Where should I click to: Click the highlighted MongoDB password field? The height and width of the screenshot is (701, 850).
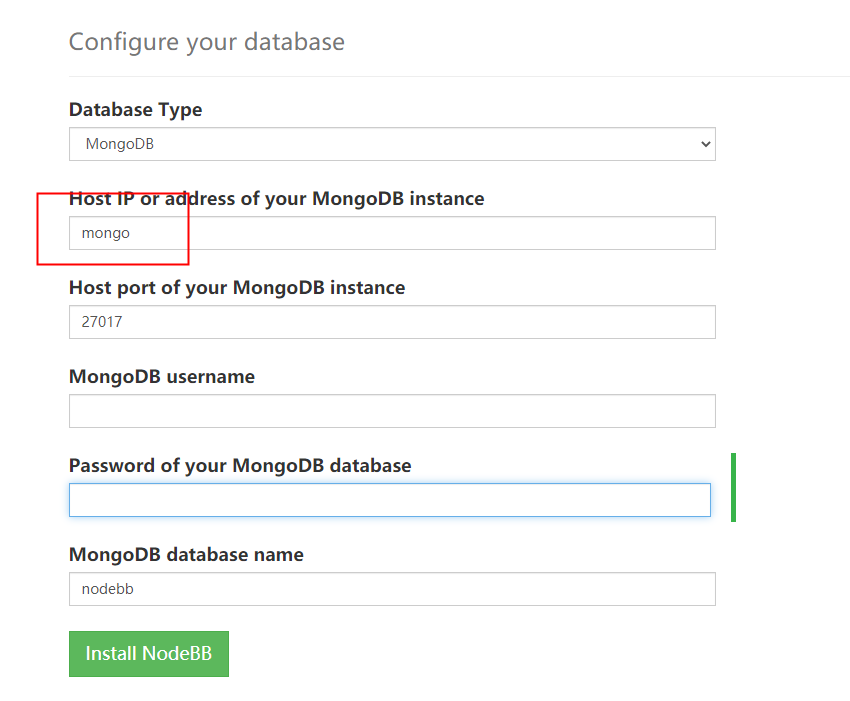390,500
